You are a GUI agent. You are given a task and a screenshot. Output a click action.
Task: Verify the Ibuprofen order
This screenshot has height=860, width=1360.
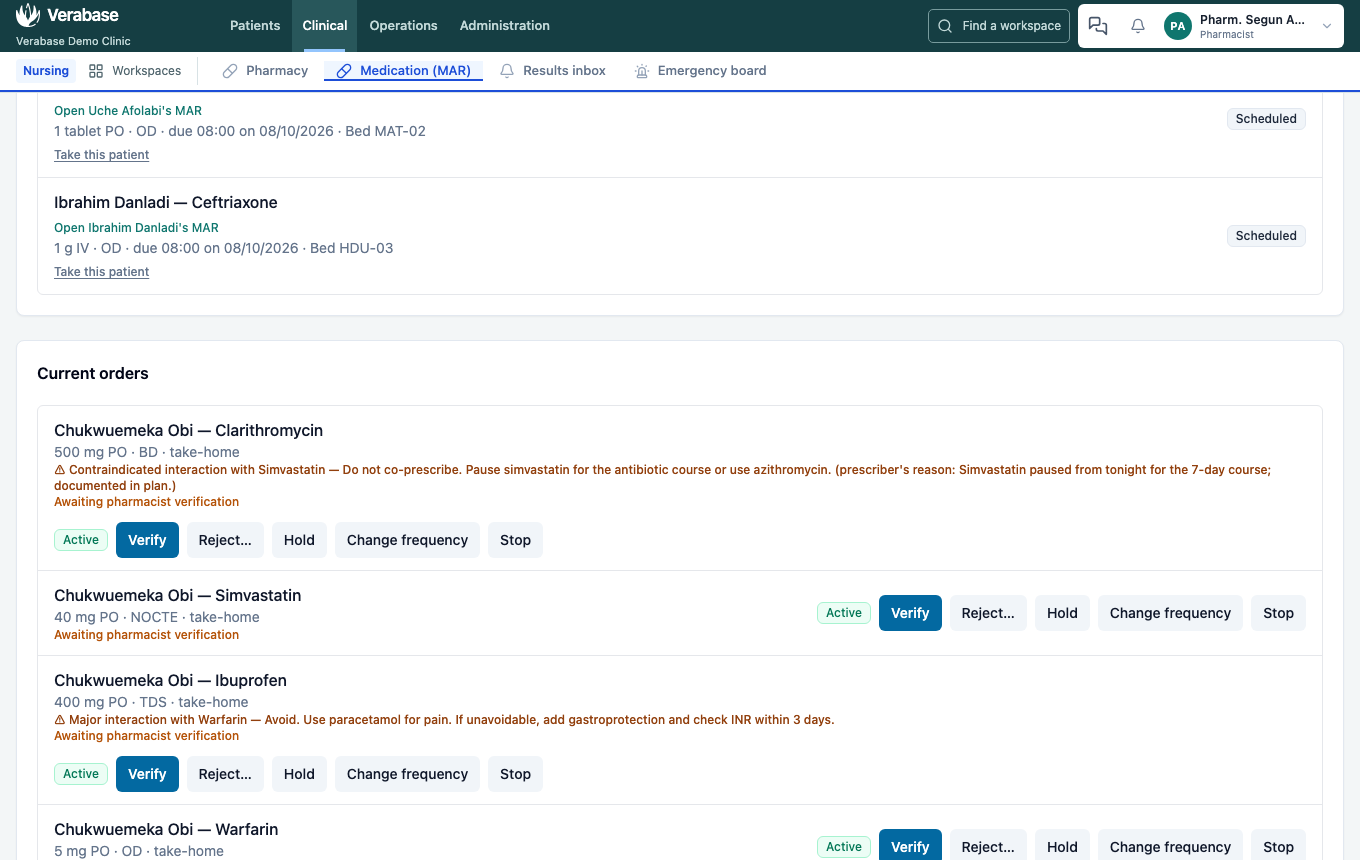tap(147, 774)
